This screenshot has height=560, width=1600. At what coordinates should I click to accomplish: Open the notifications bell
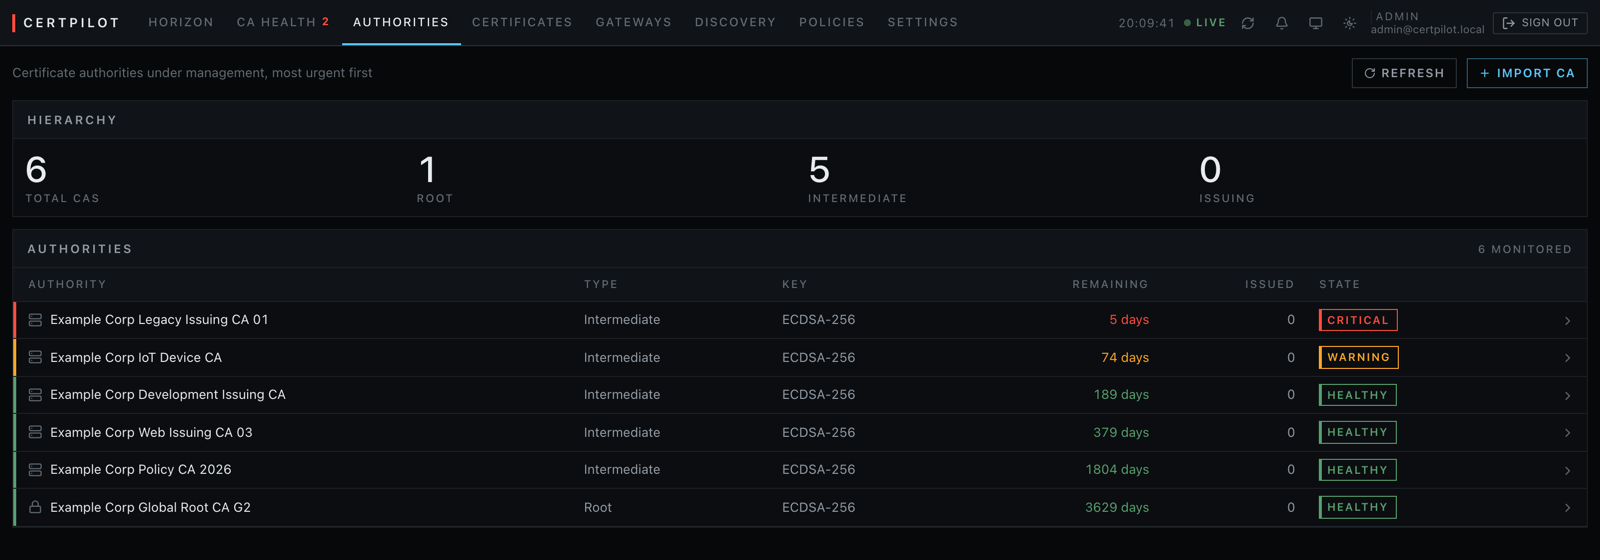point(1282,22)
